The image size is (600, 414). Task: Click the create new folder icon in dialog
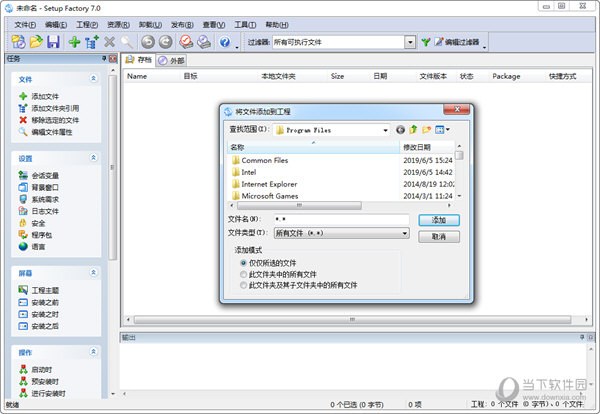(426, 130)
